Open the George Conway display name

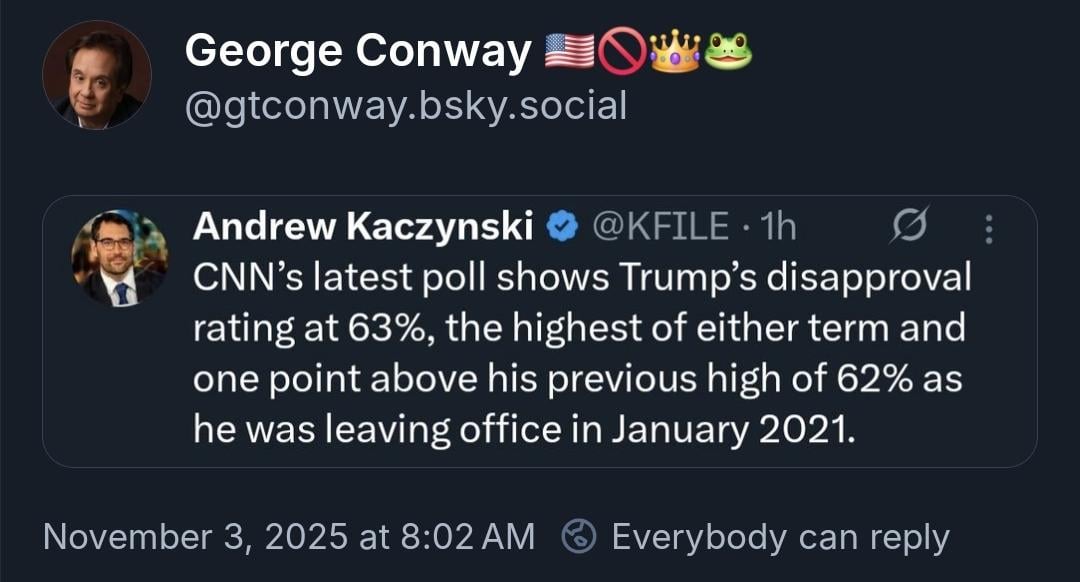(x=358, y=52)
